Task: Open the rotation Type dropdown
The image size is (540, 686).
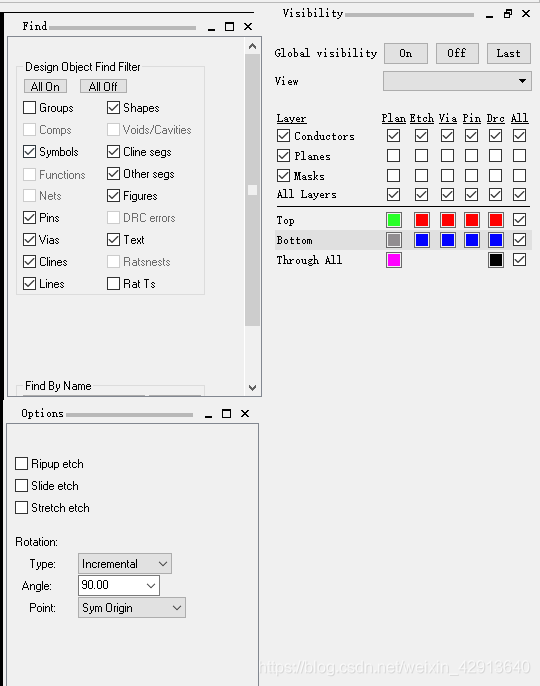Action: [125, 564]
